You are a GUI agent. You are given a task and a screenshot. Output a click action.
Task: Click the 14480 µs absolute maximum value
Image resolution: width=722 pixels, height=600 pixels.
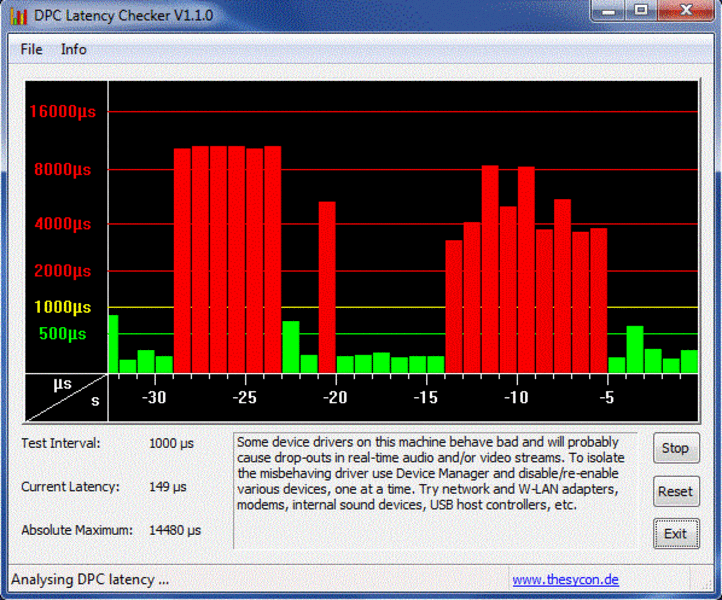click(x=175, y=530)
